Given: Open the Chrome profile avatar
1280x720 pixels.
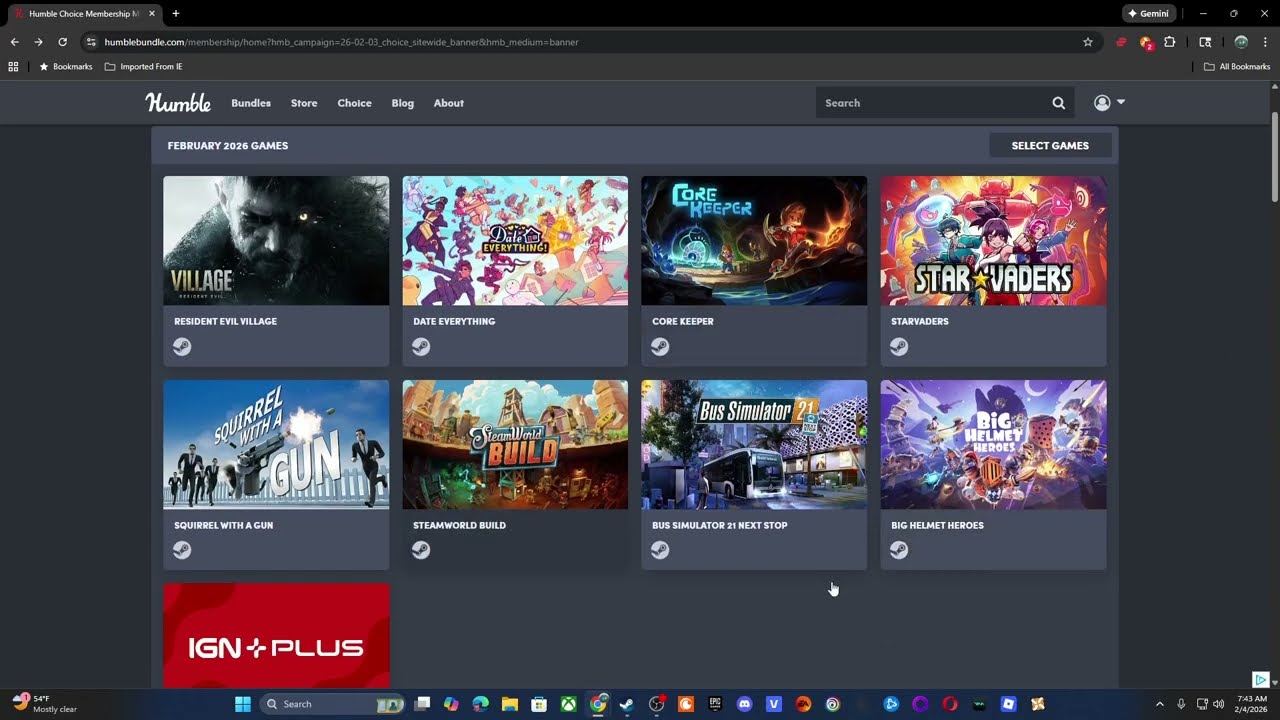Looking at the screenshot, I should [1241, 42].
